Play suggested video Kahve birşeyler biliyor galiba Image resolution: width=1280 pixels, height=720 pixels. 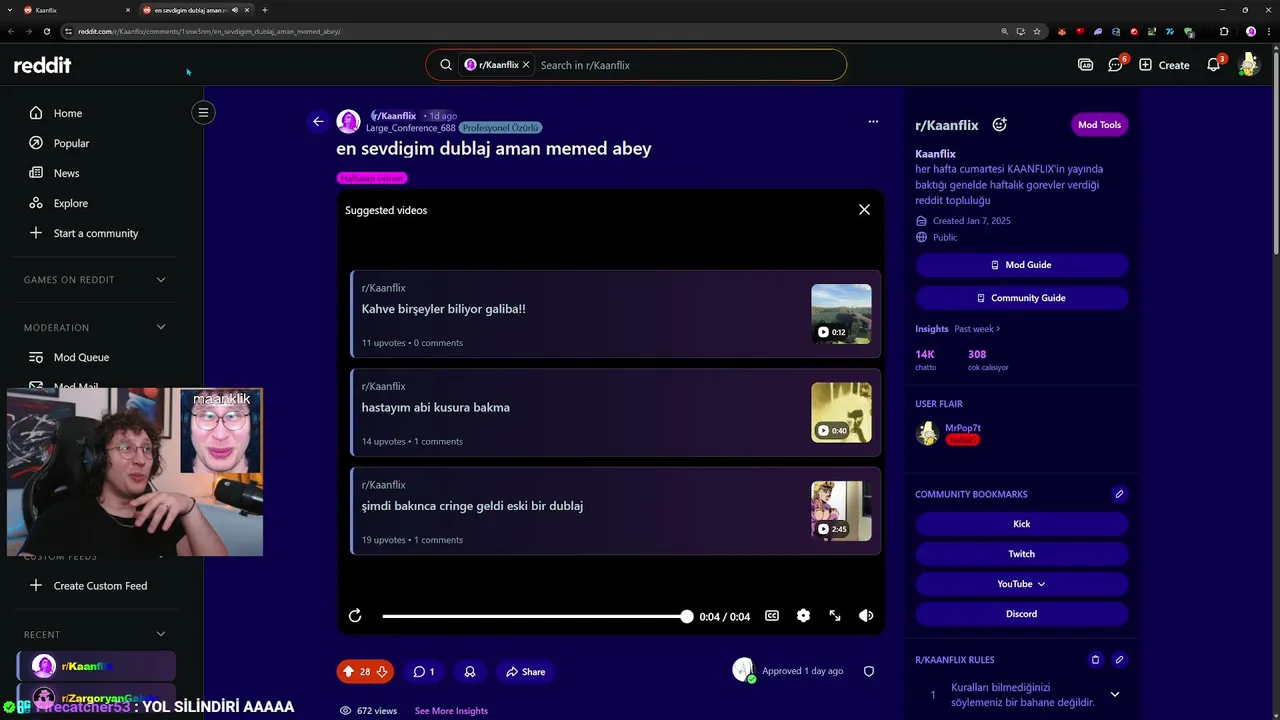click(x=616, y=314)
